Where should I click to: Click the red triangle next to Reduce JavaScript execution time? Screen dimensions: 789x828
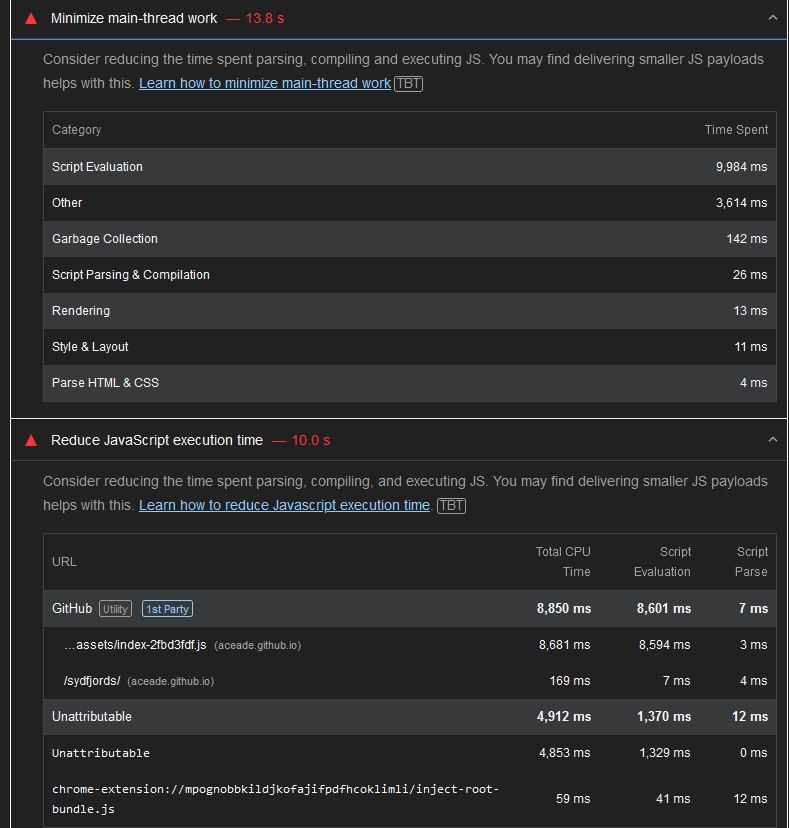point(31,440)
